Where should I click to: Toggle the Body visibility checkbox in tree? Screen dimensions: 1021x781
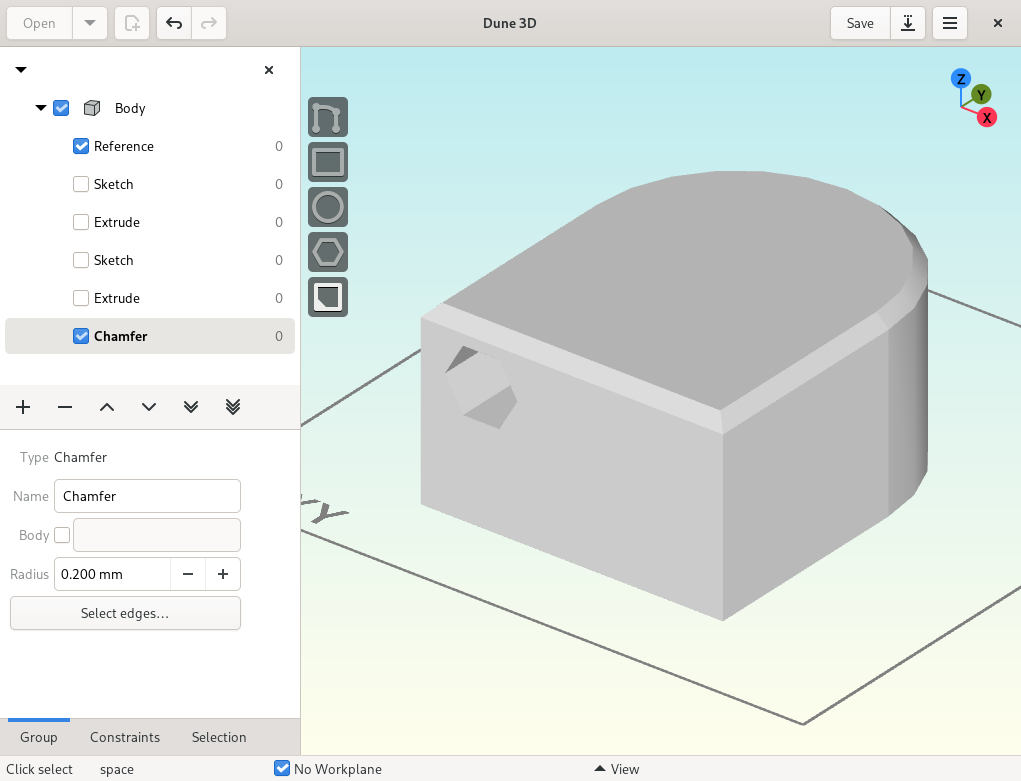(x=61, y=108)
